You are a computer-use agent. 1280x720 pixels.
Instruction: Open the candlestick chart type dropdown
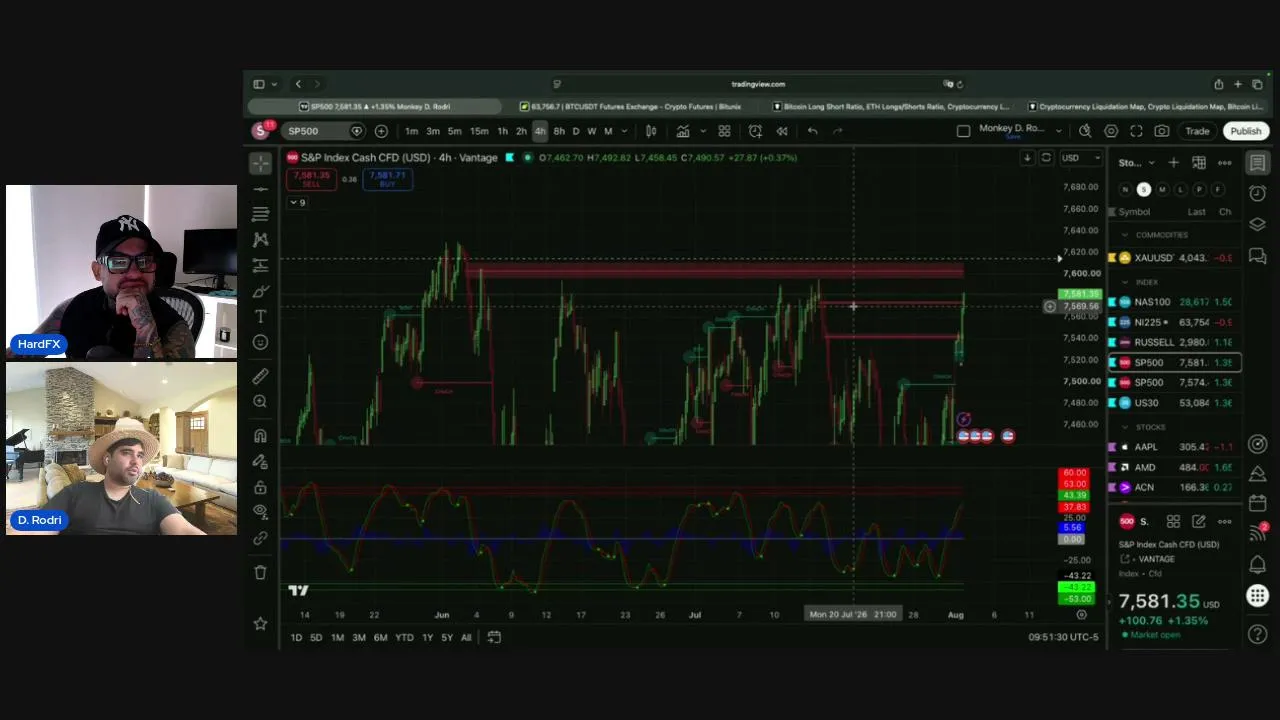point(651,131)
